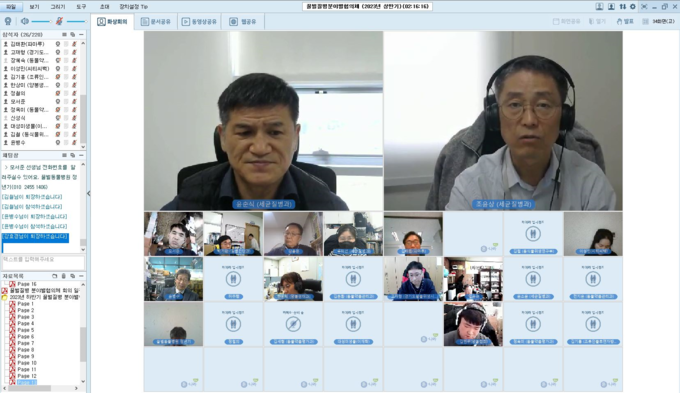The height and width of the screenshot is (393, 680).
Task: Click the trash icon in 자료목록 panel header
Action: pyautogui.click(x=63, y=276)
